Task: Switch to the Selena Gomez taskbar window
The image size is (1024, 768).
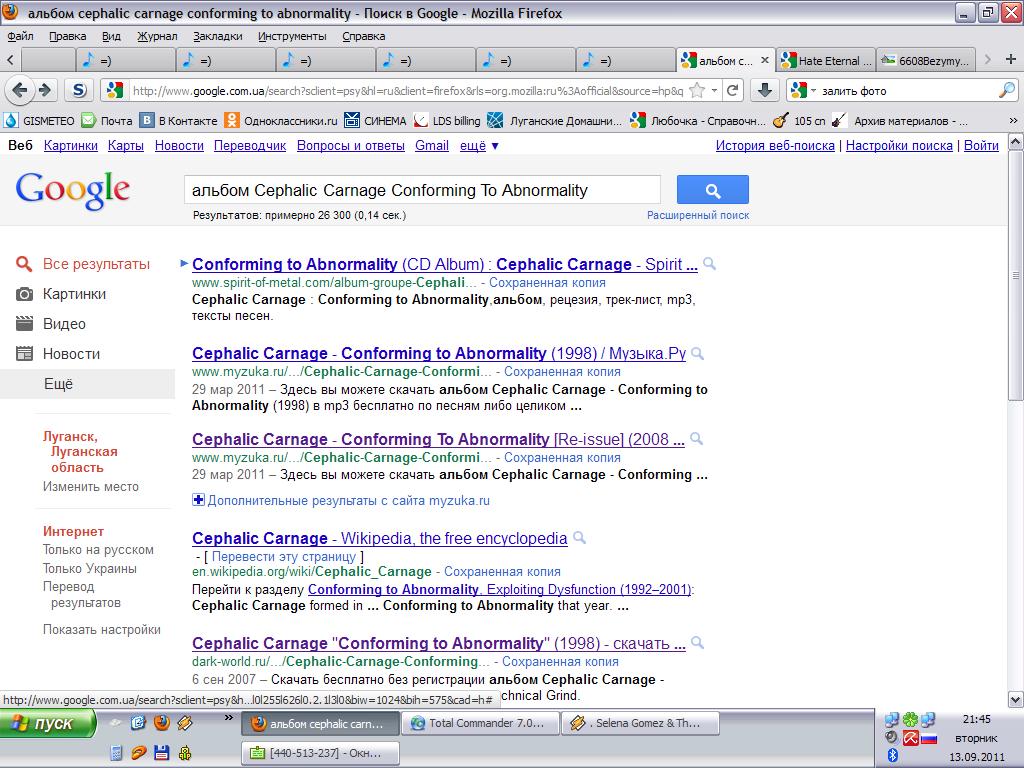Action: (640, 723)
